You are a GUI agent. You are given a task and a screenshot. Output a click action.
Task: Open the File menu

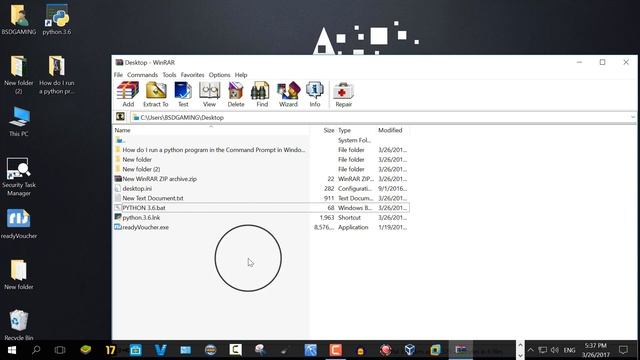point(118,75)
